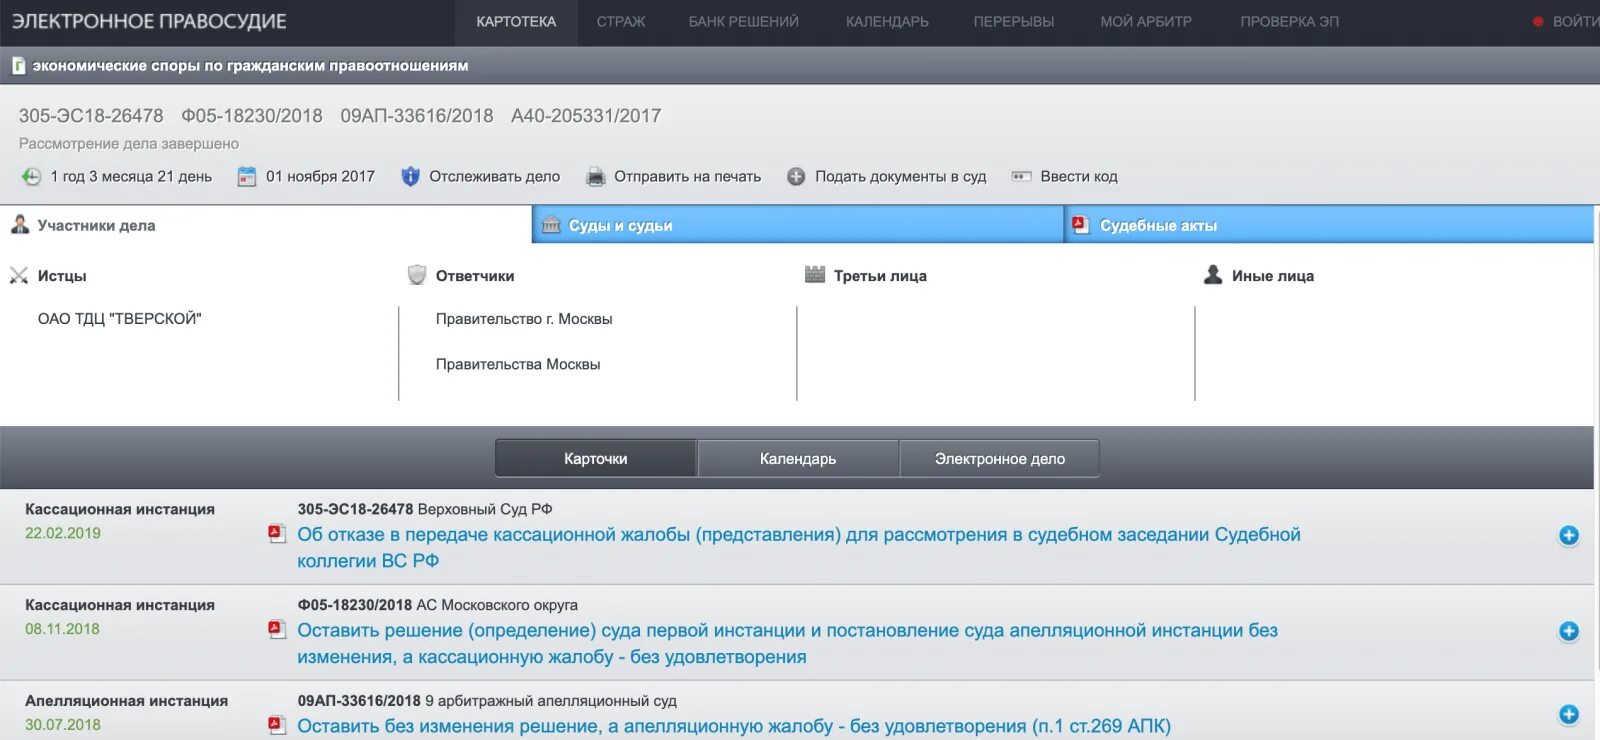Open Подать документы в суд
This screenshot has width=1600, height=740.
click(x=900, y=177)
